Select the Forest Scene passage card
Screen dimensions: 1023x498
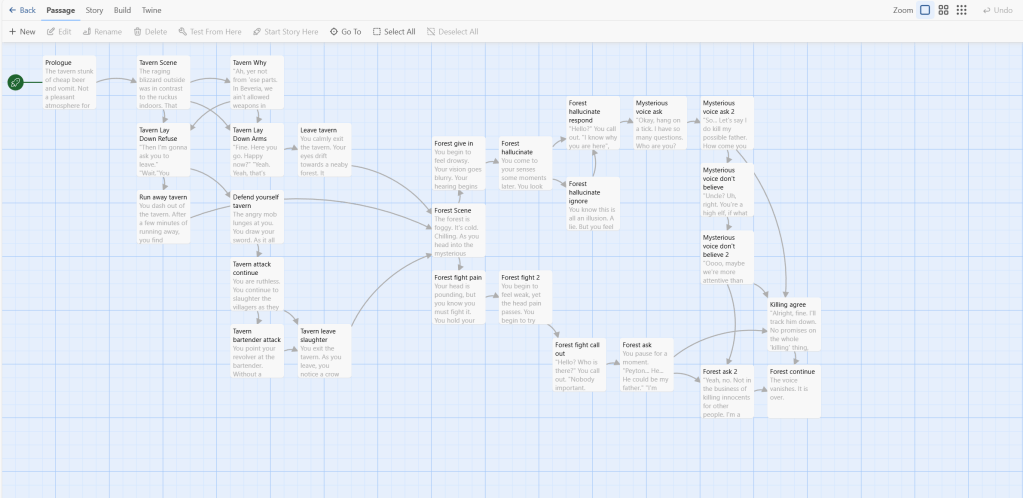458,231
